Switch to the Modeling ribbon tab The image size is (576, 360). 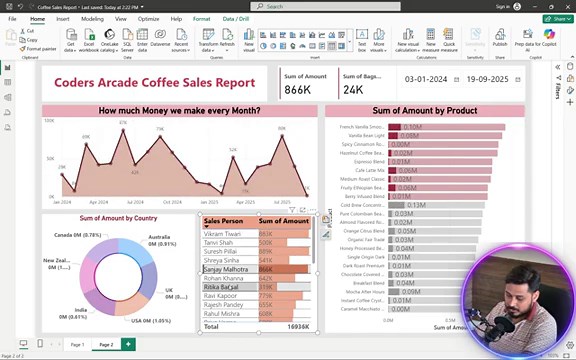92,19
